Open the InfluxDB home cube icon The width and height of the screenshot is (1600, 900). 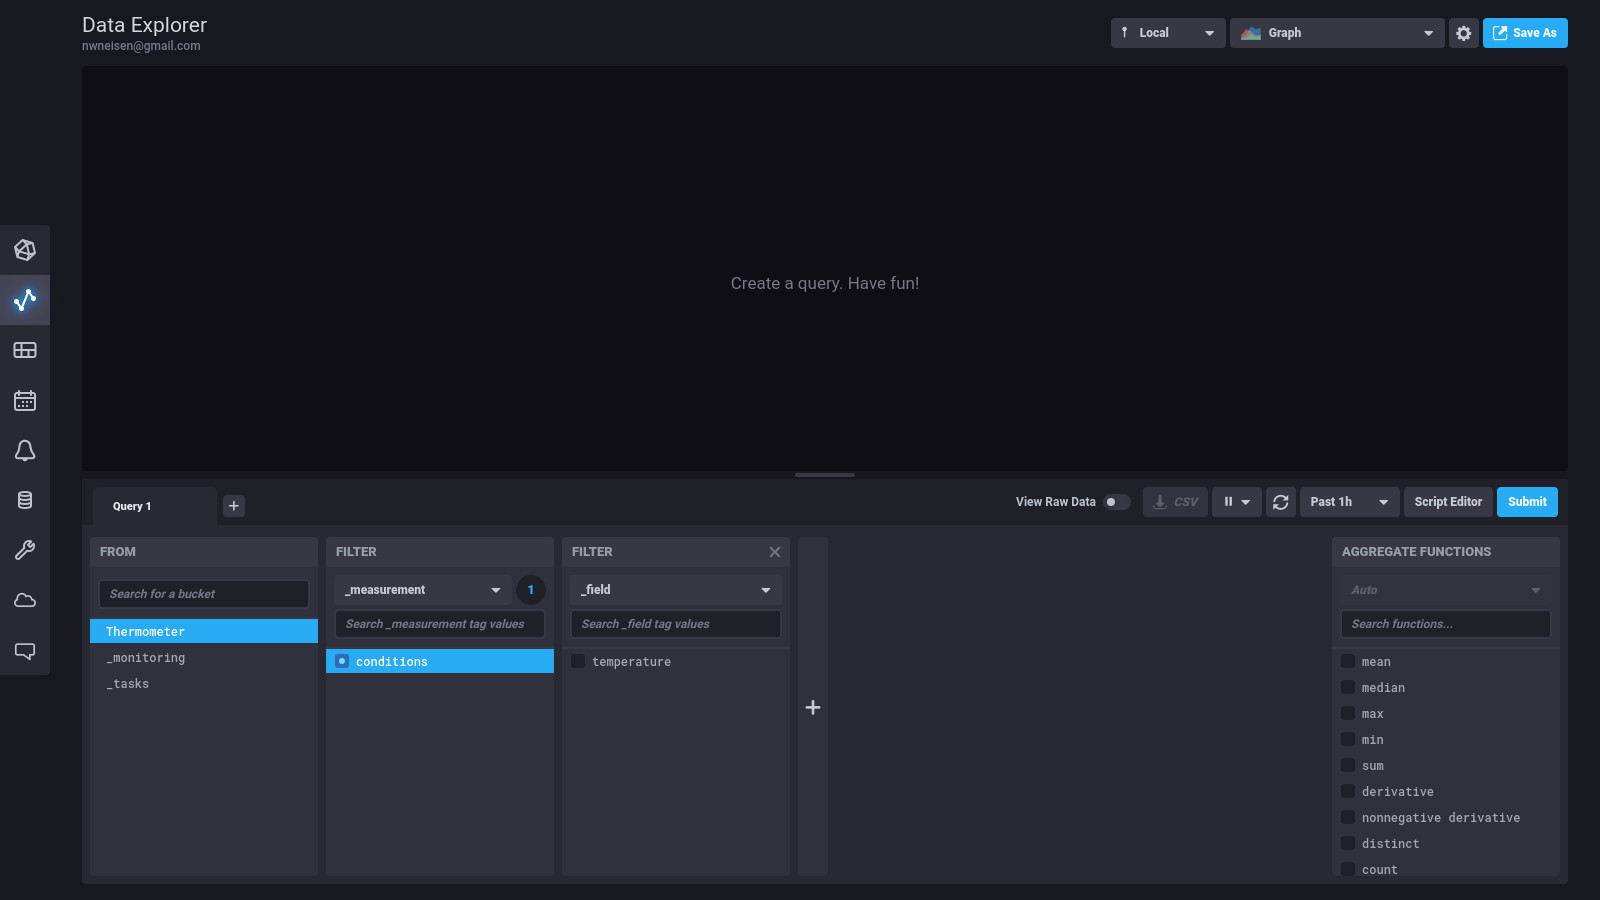click(25, 250)
